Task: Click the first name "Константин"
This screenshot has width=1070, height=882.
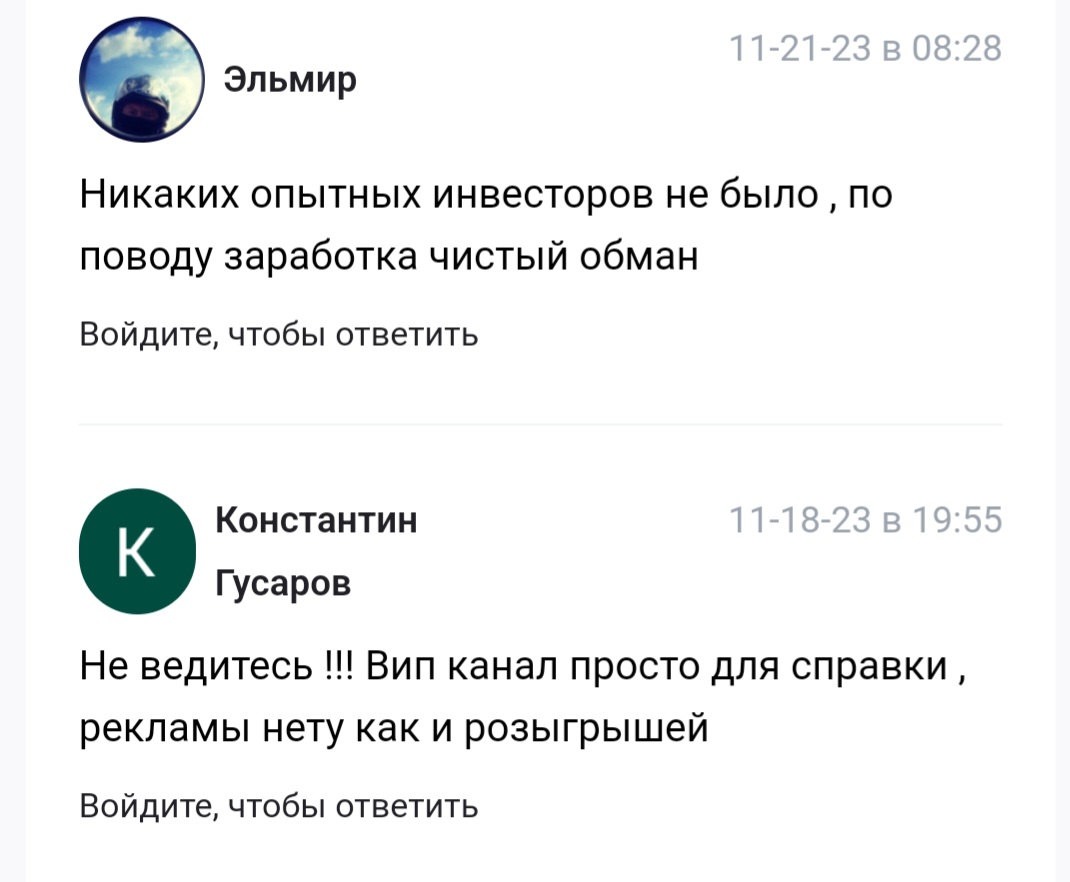Action: tap(317, 520)
